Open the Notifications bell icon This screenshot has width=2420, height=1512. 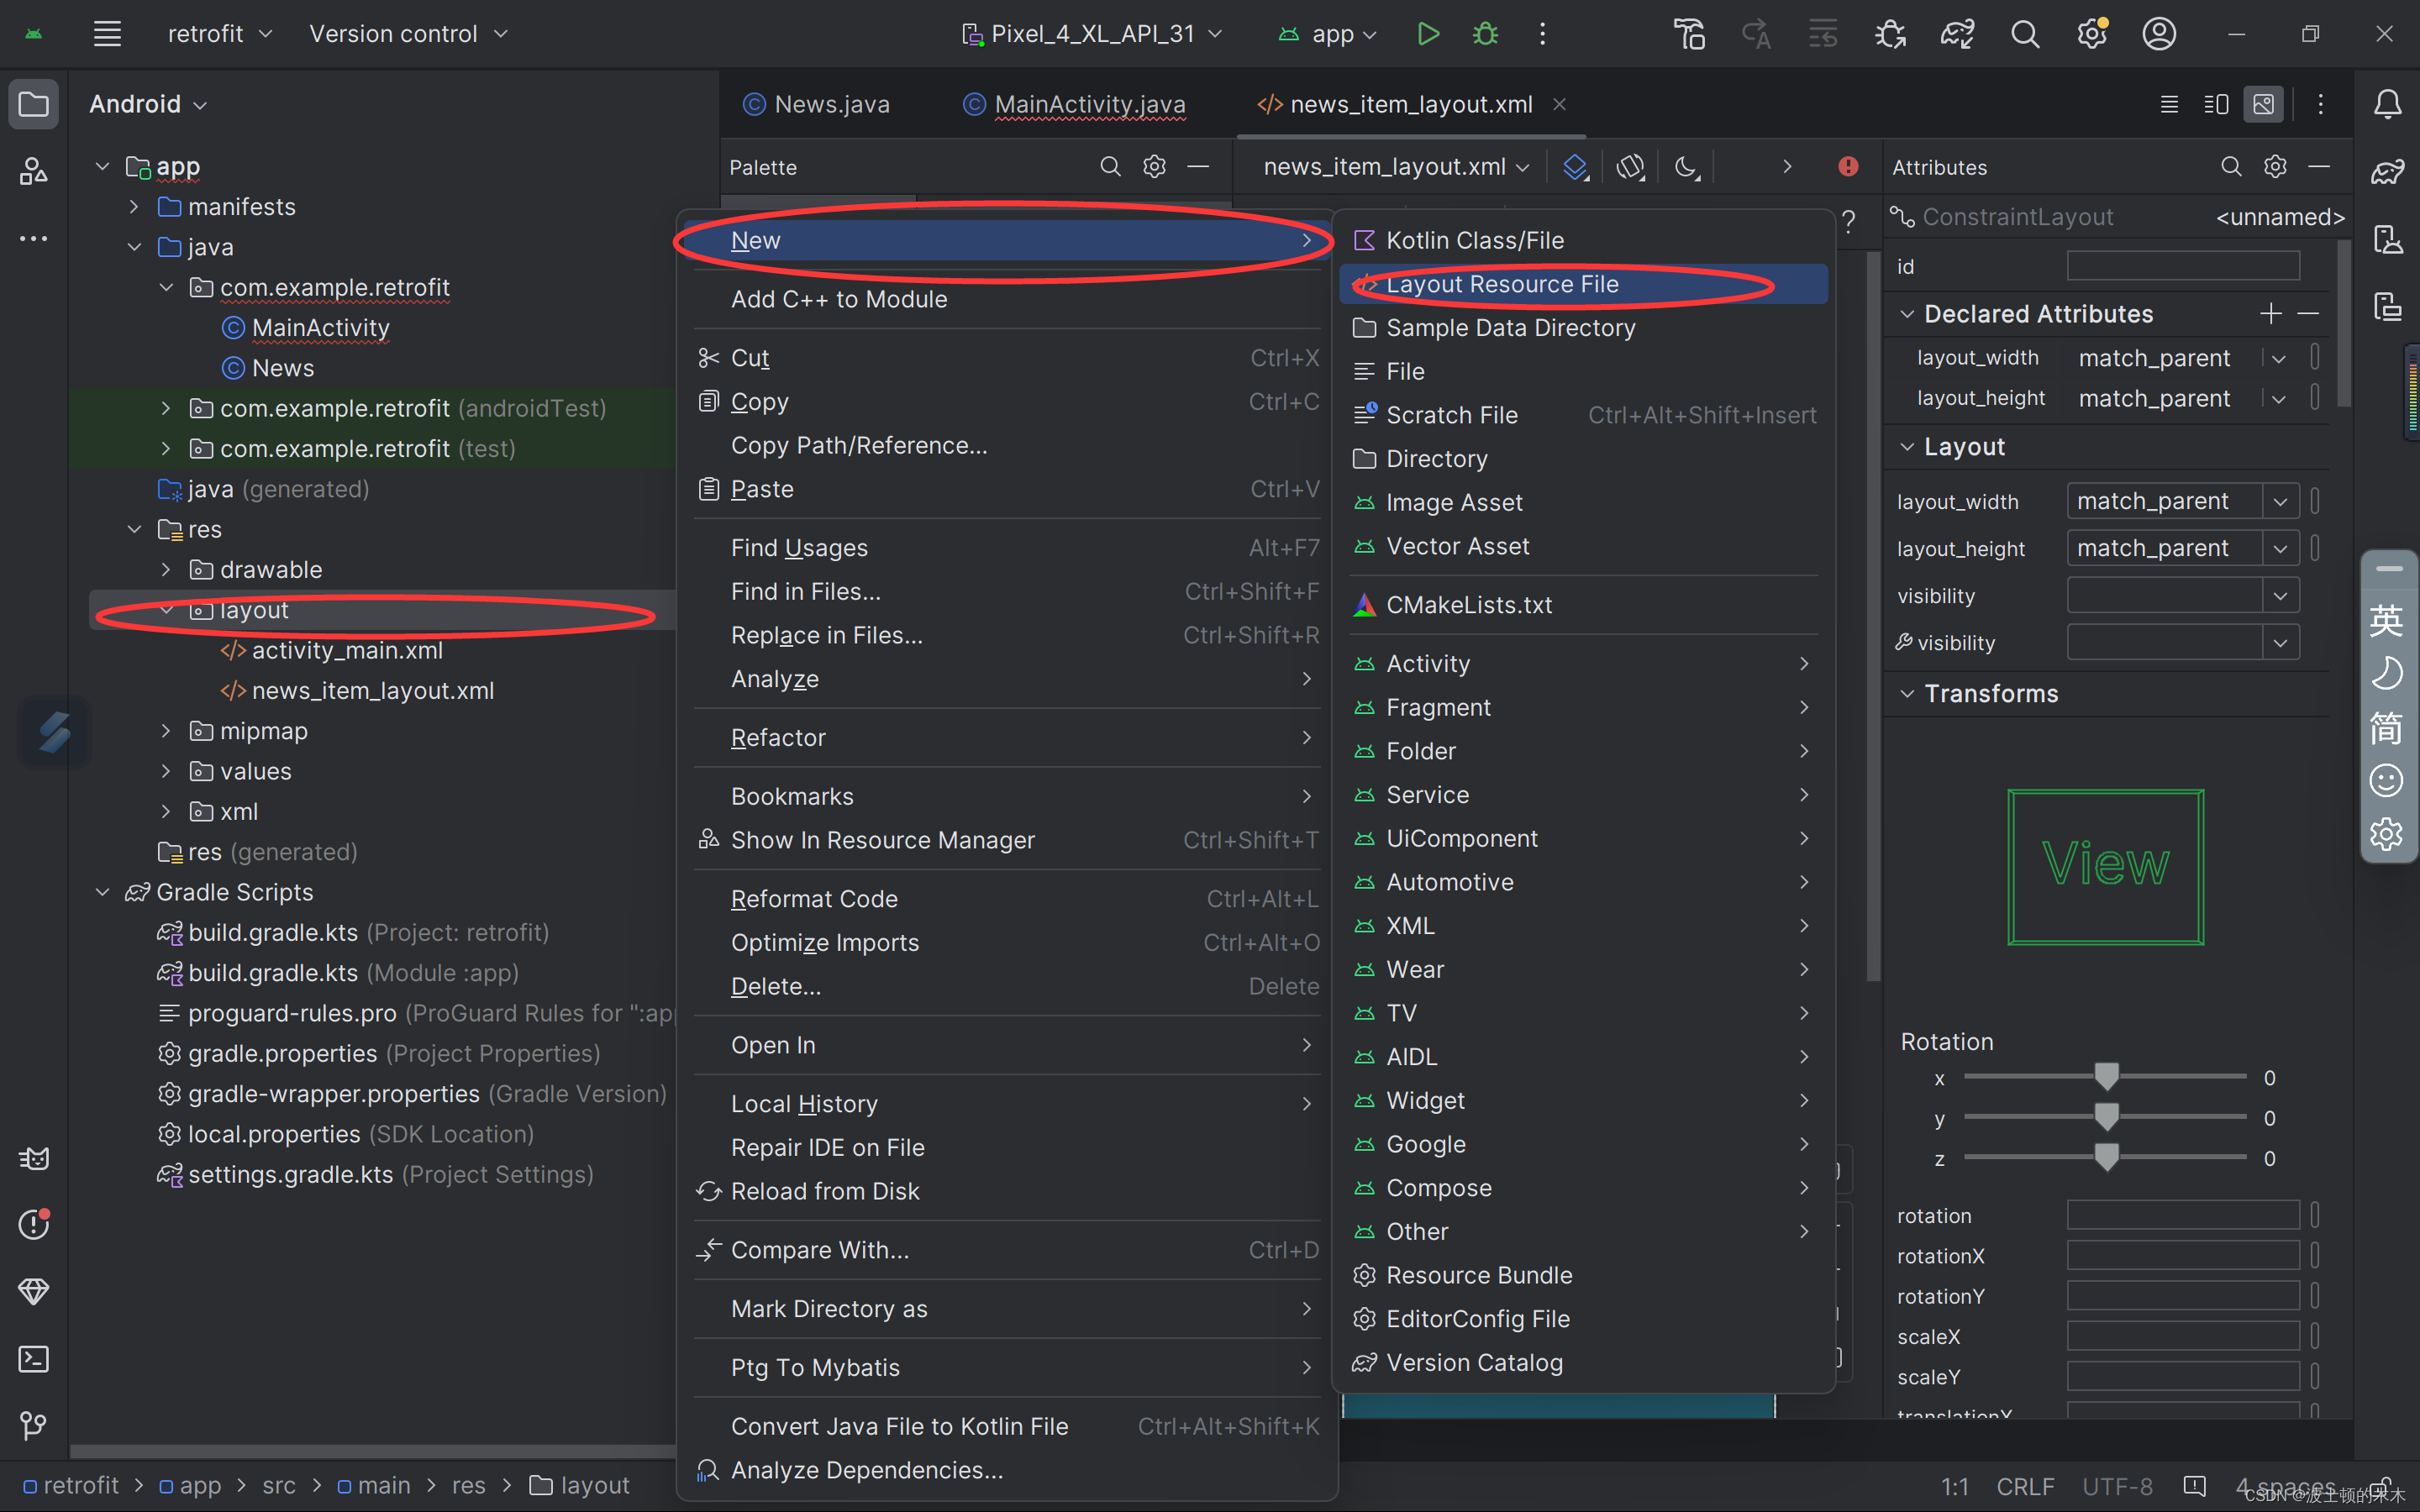click(x=2388, y=104)
